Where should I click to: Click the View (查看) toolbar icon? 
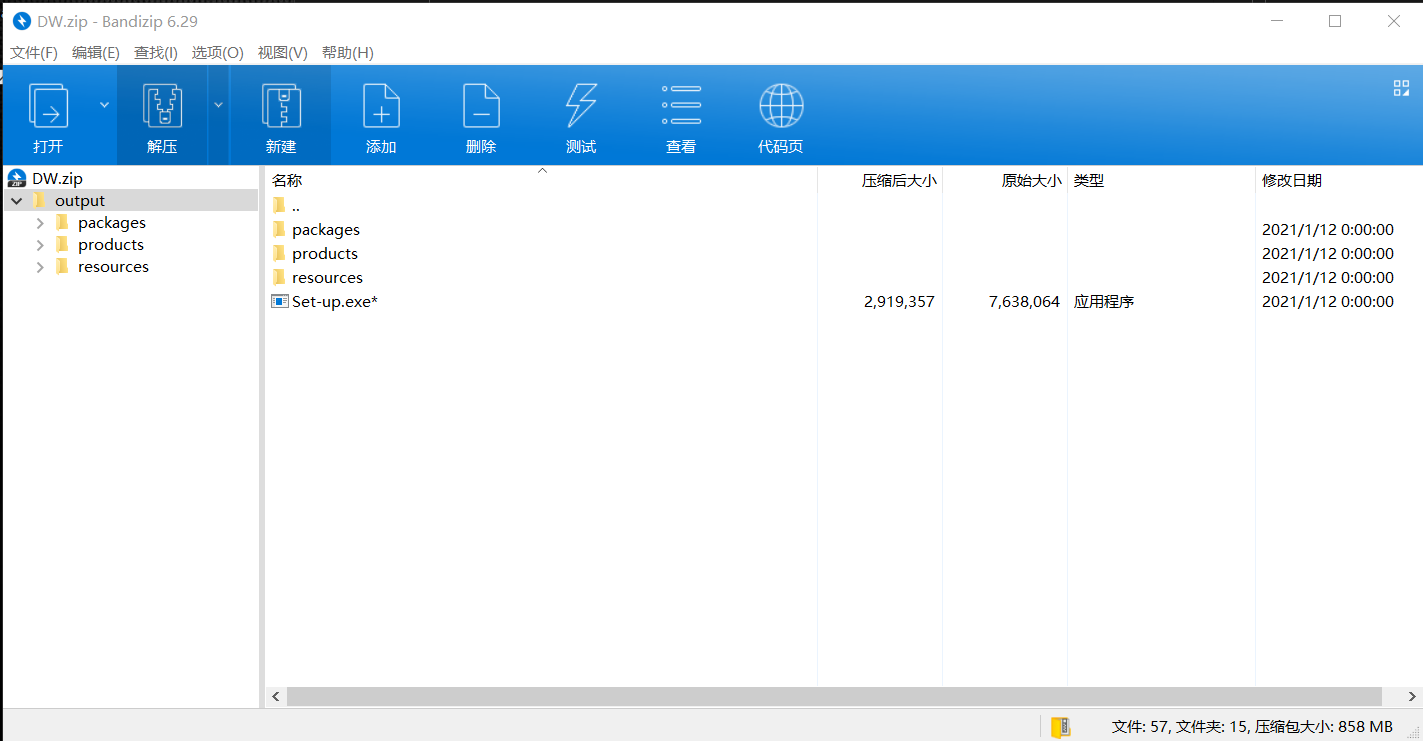coord(681,105)
